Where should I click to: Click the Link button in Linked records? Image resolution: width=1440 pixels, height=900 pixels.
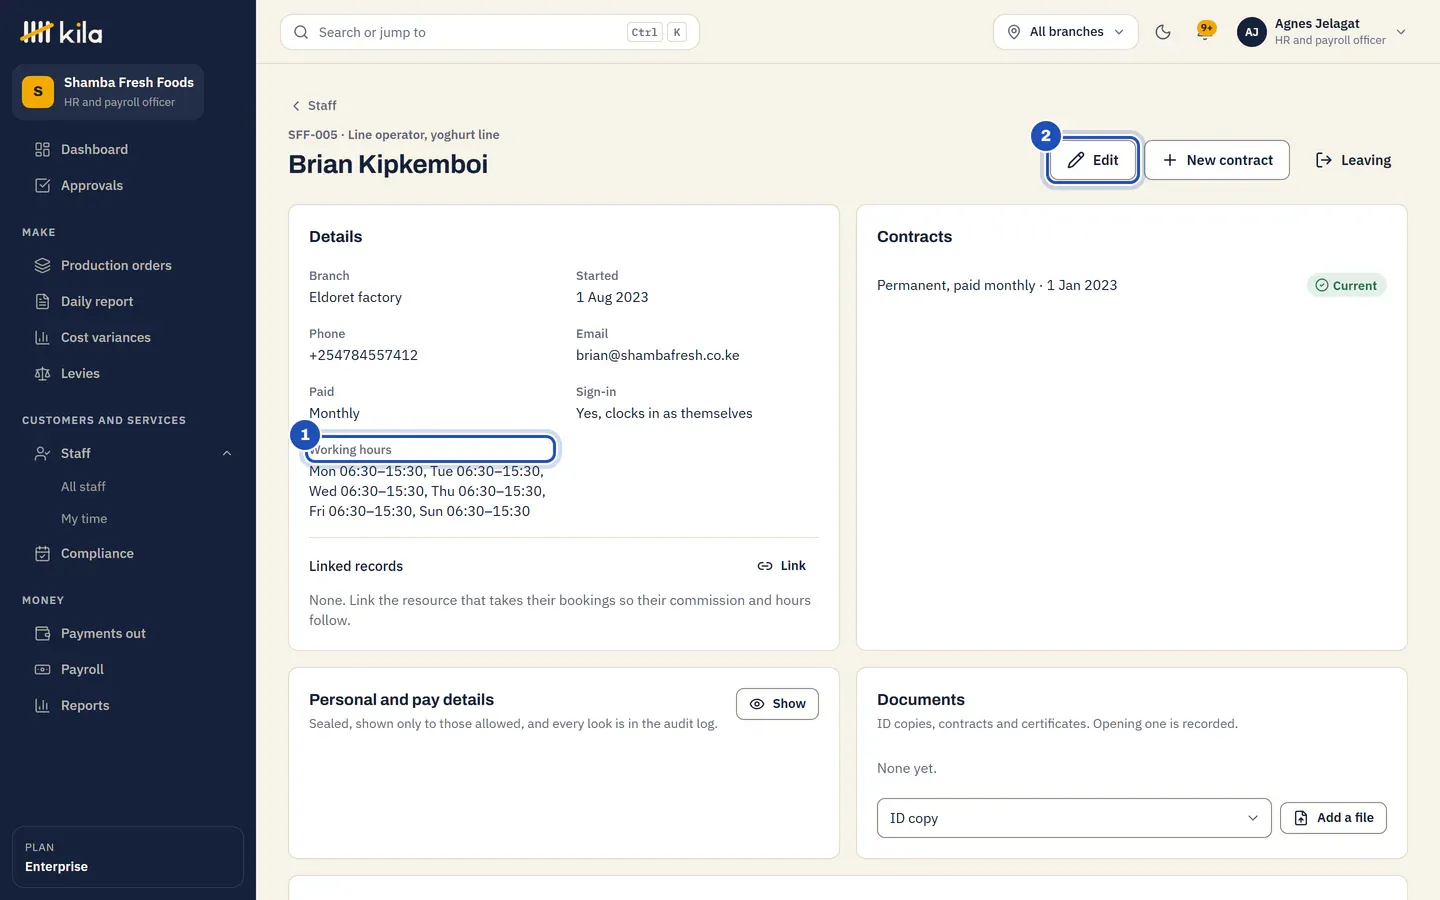782,566
